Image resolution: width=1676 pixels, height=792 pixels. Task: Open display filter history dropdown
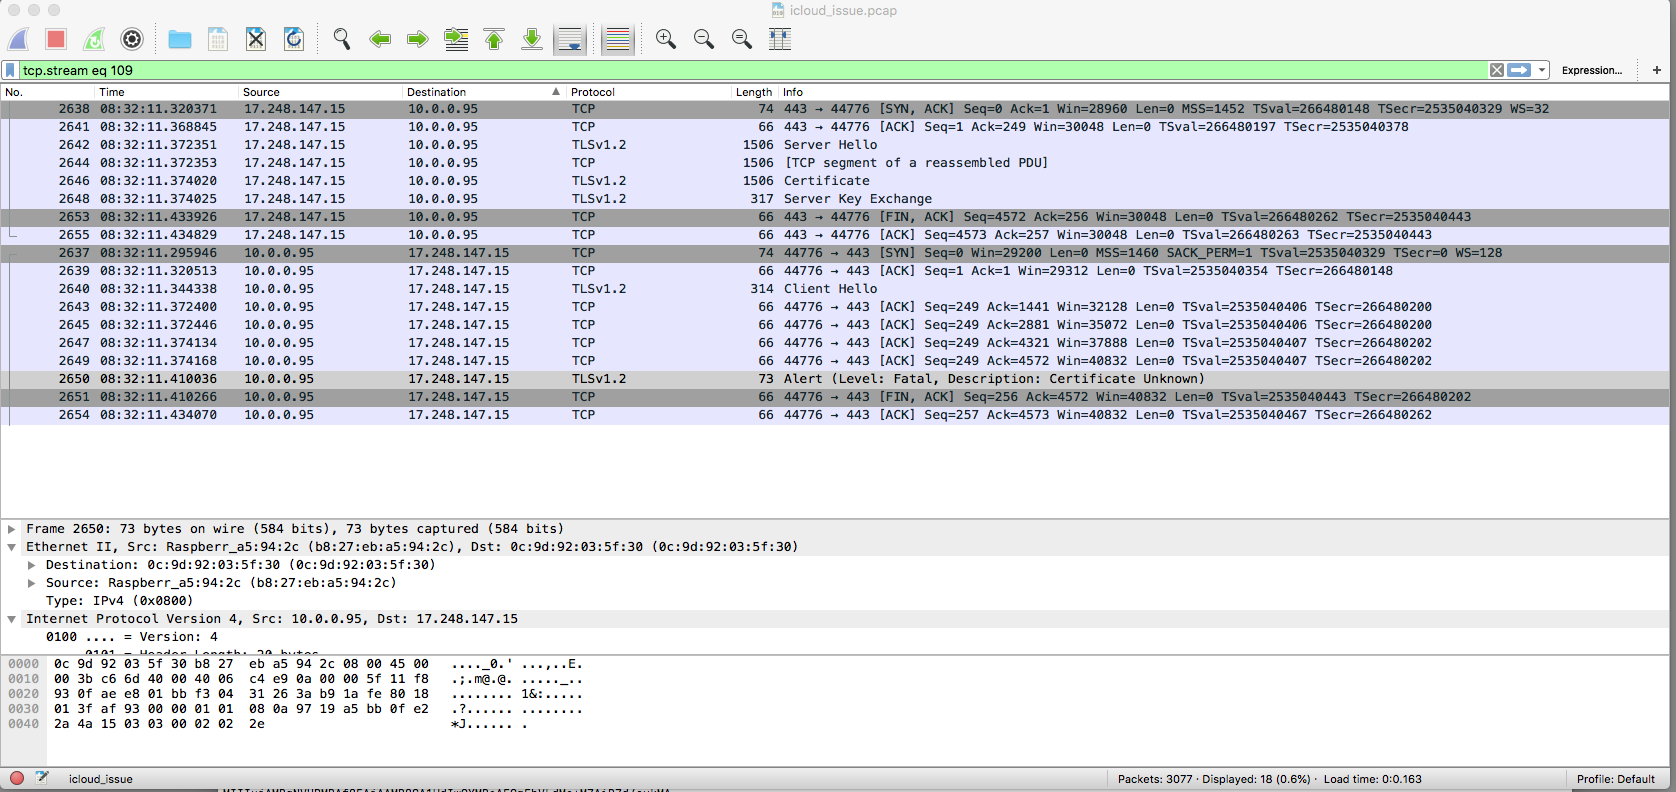click(1542, 70)
